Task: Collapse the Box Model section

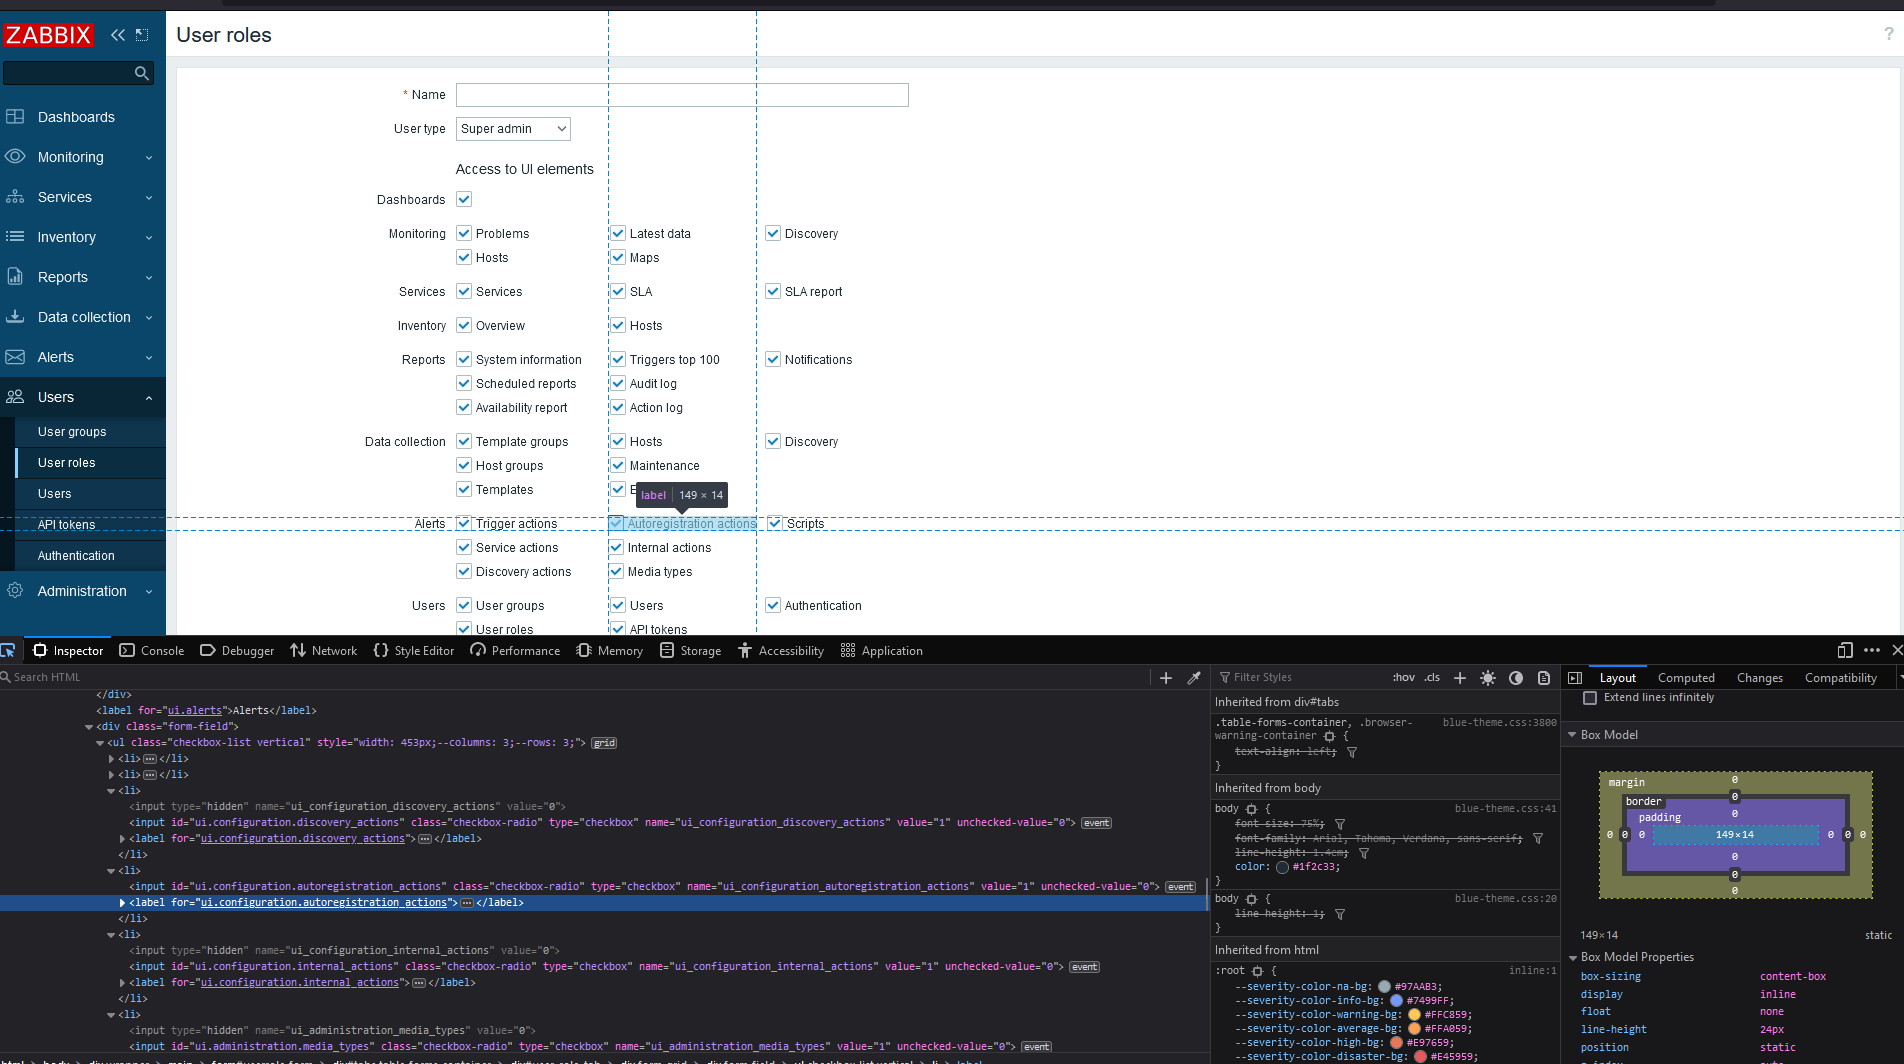Action: (x=1572, y=735)
